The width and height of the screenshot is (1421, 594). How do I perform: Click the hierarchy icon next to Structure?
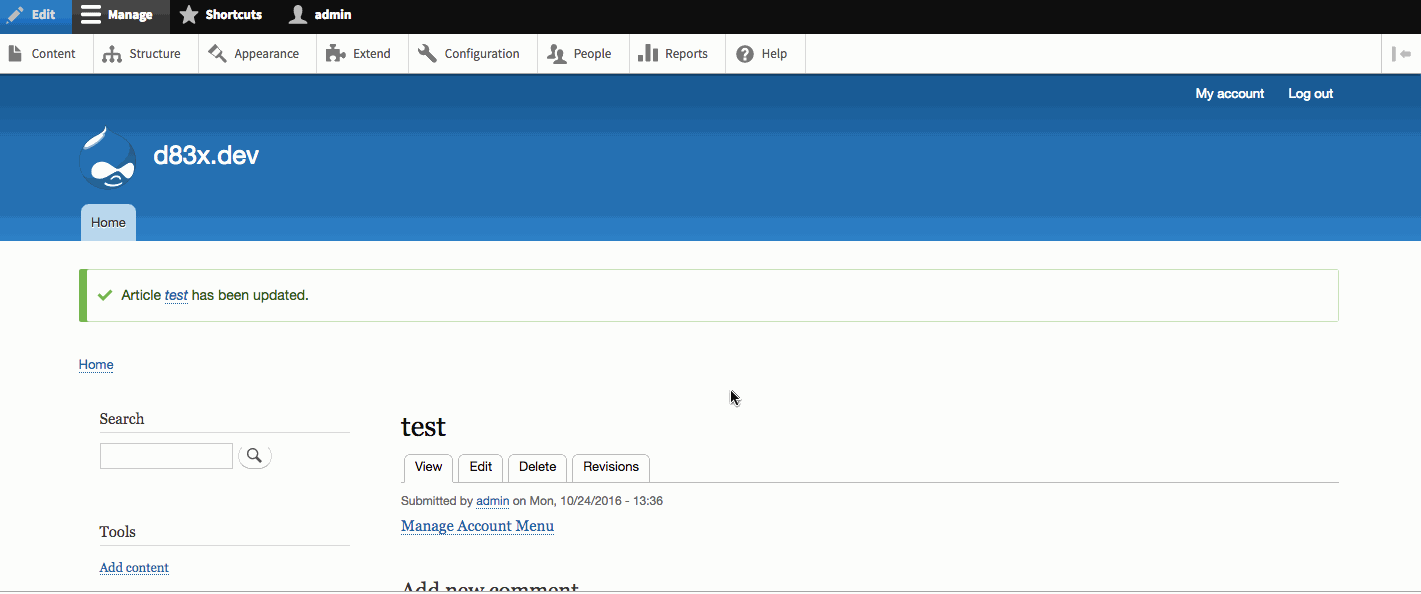click(111, 54)
